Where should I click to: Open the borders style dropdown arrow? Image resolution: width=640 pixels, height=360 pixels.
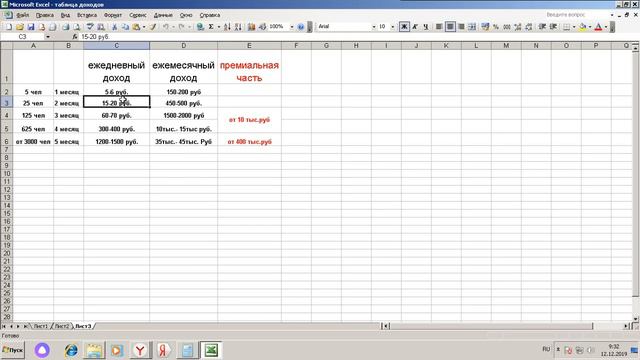click(574, 27)
